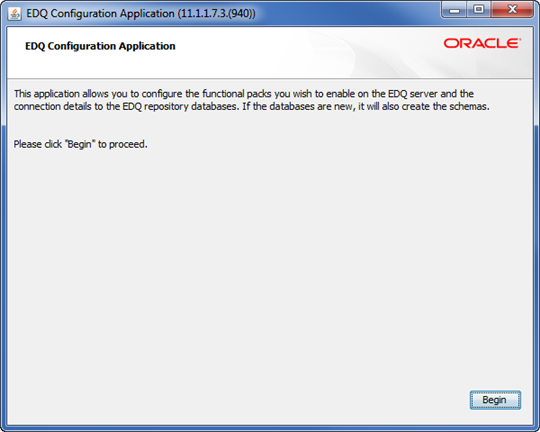Select the version number 11.1.1.7.3.(940) in title bar
The image size is (540, 432).
pos(217,14)
